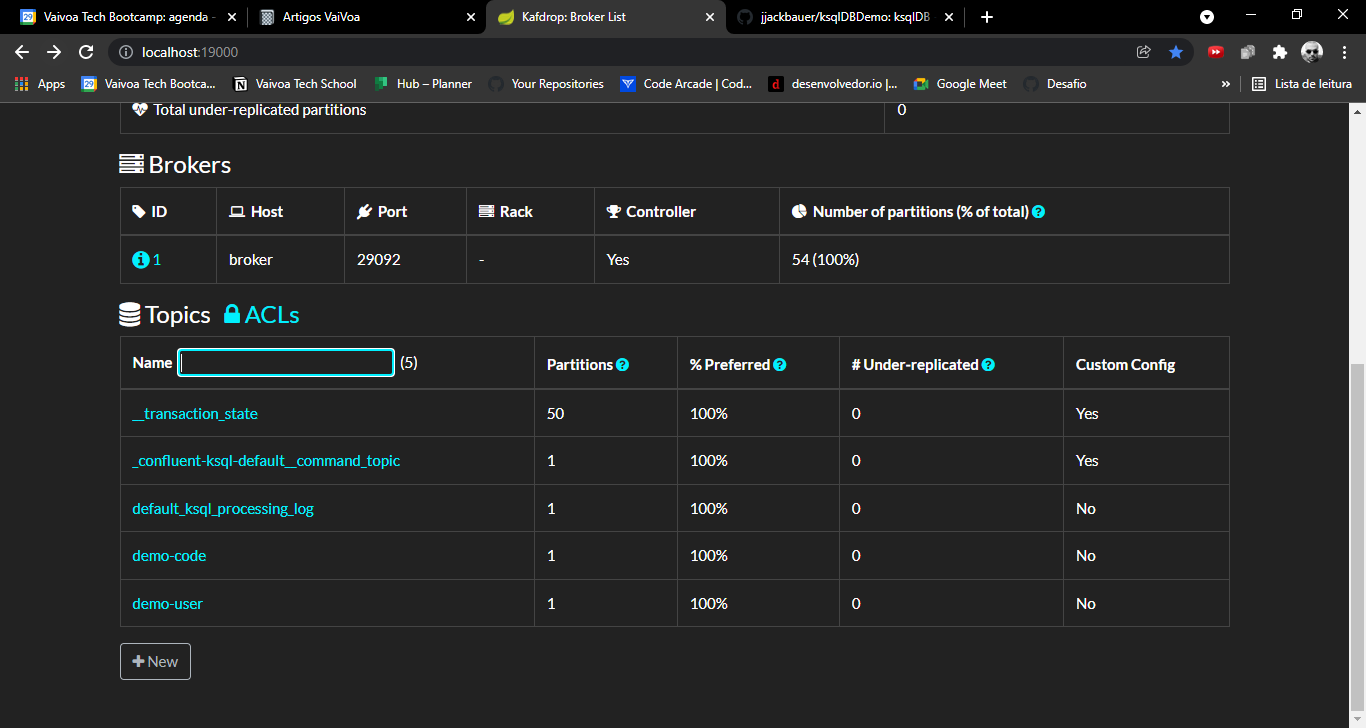The image size is (1366, 728).
Task: Open the Hub – Planner bookmark
Action: [423, 84]
